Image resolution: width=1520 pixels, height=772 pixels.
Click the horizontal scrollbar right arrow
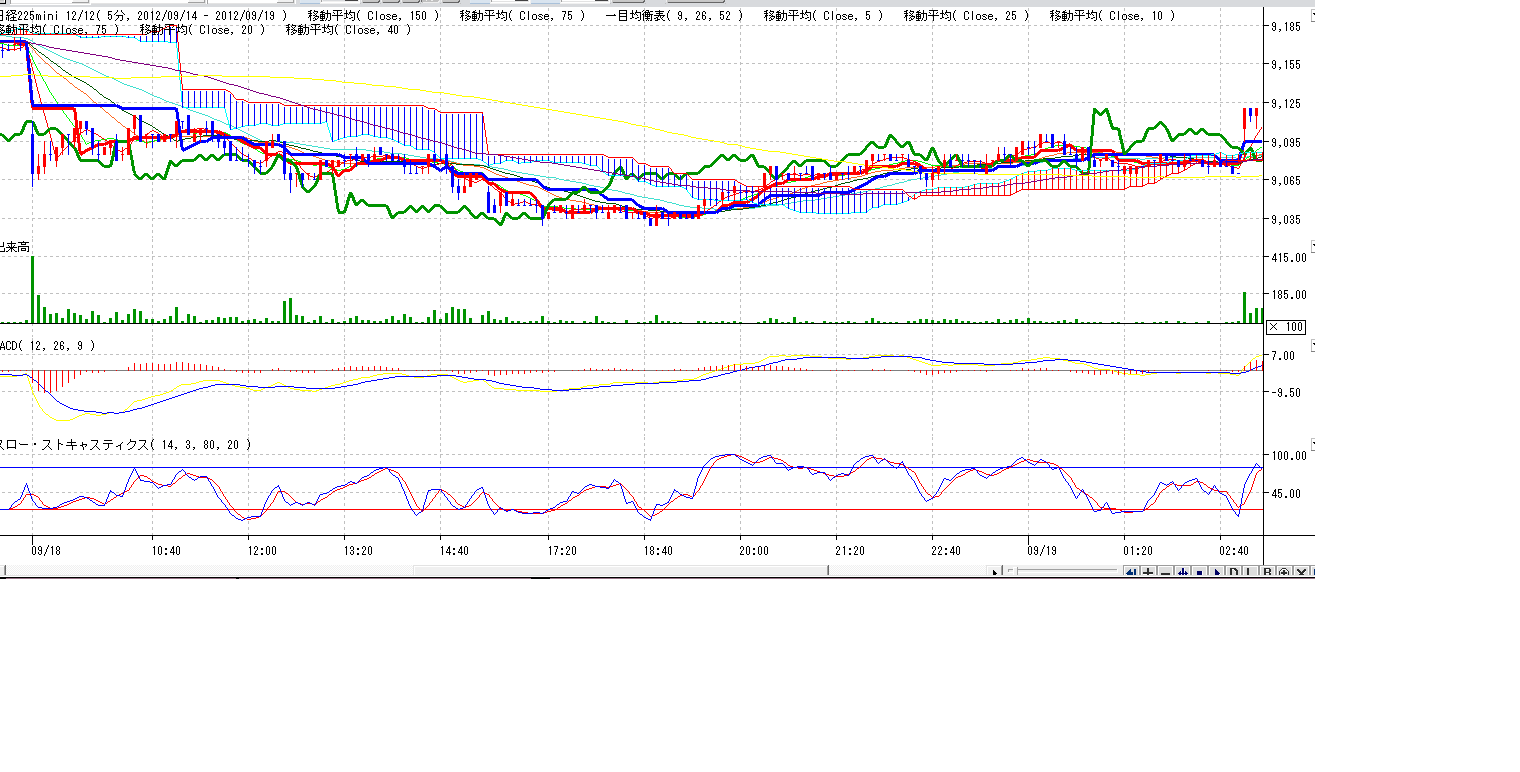point(994,572)
